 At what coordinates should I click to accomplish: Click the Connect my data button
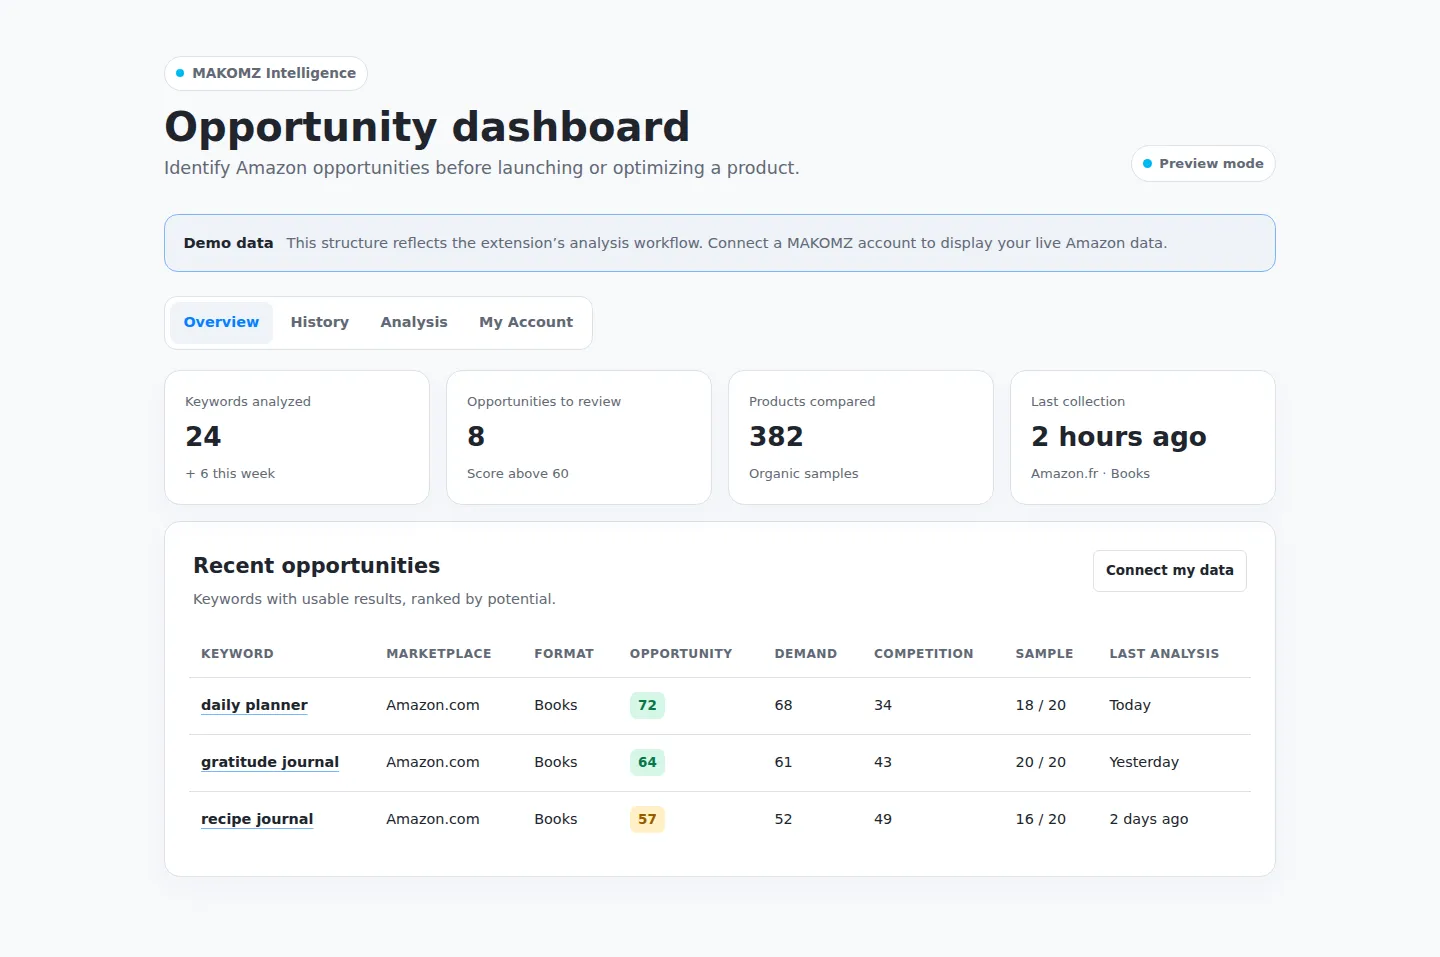tap(1170, 571)
